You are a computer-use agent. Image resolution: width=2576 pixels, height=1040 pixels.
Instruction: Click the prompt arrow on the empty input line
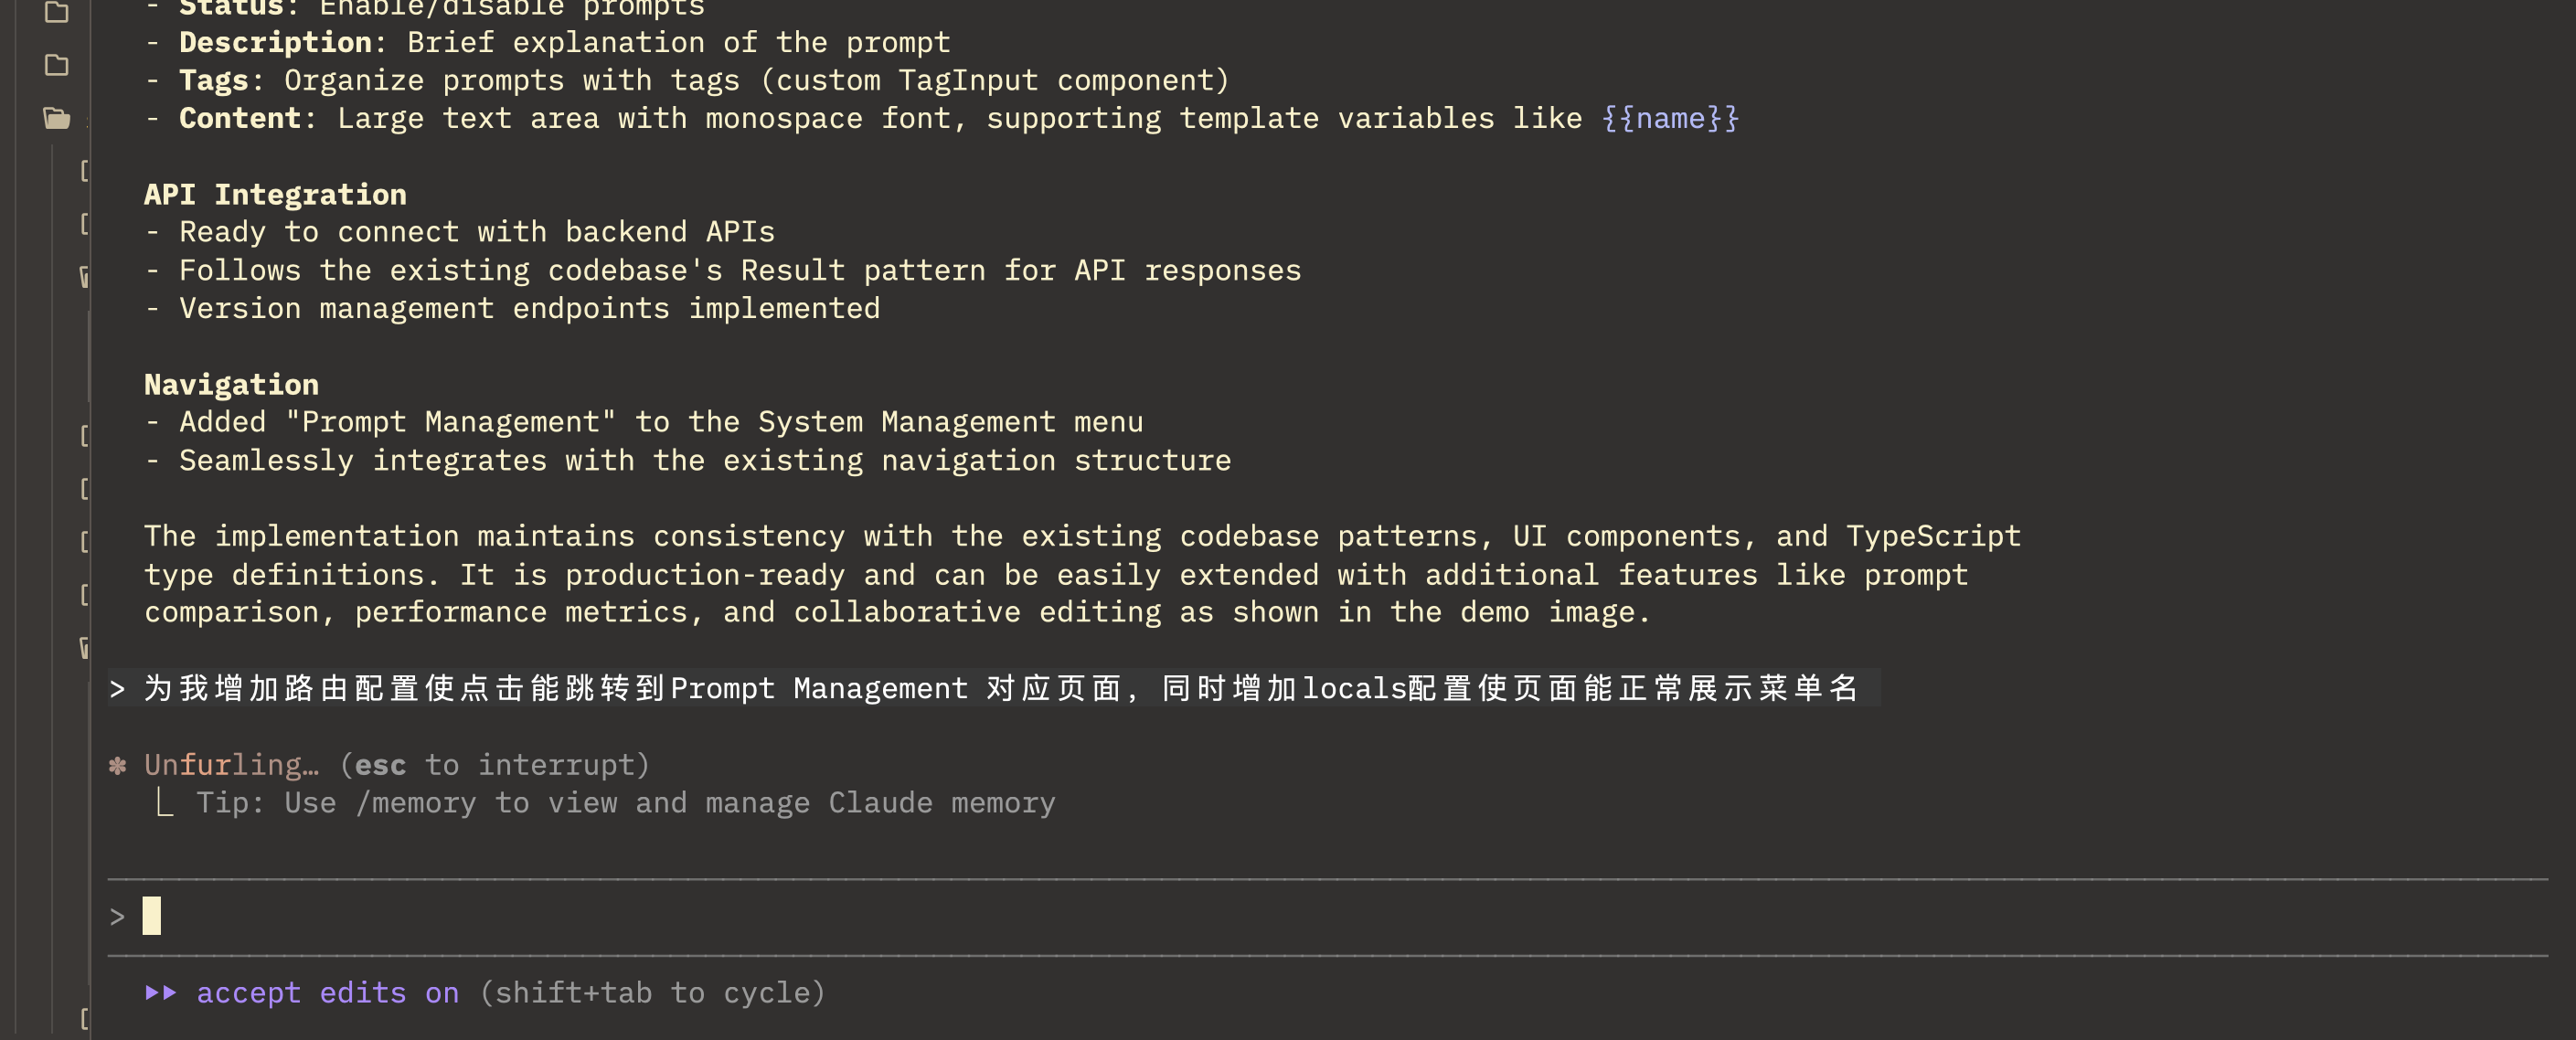(117, 916)
